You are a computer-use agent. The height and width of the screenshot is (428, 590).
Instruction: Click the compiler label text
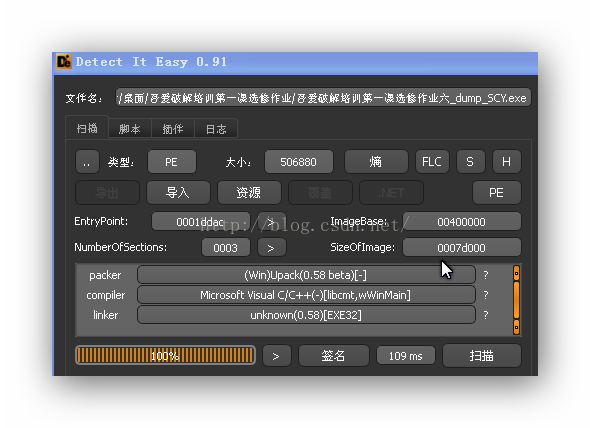pyautogui.click(x=106, y=295)
